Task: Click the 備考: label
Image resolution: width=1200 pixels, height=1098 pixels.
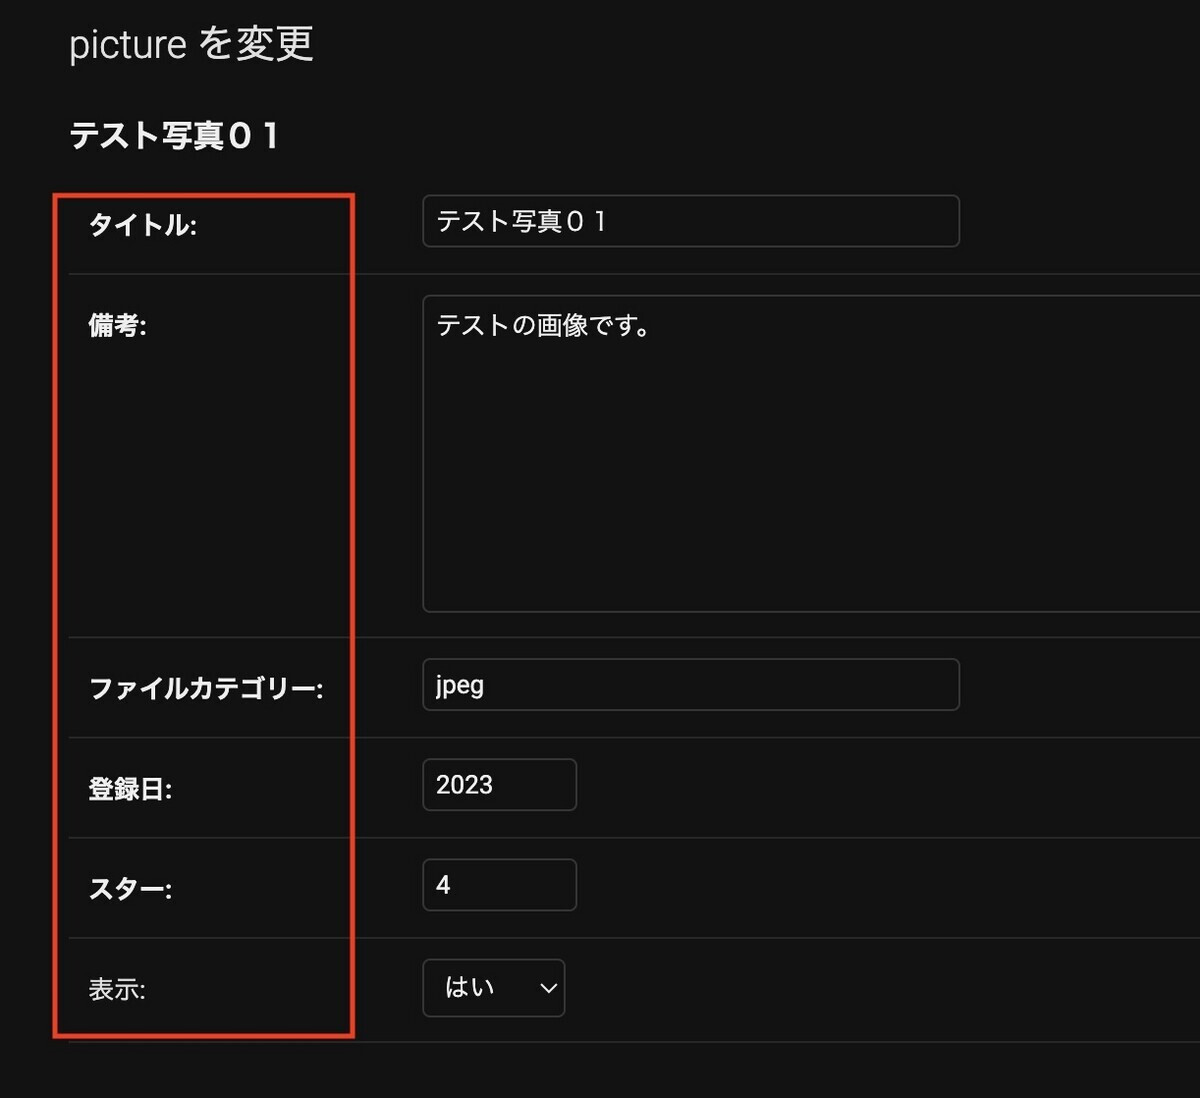Action: pos(118,325)
